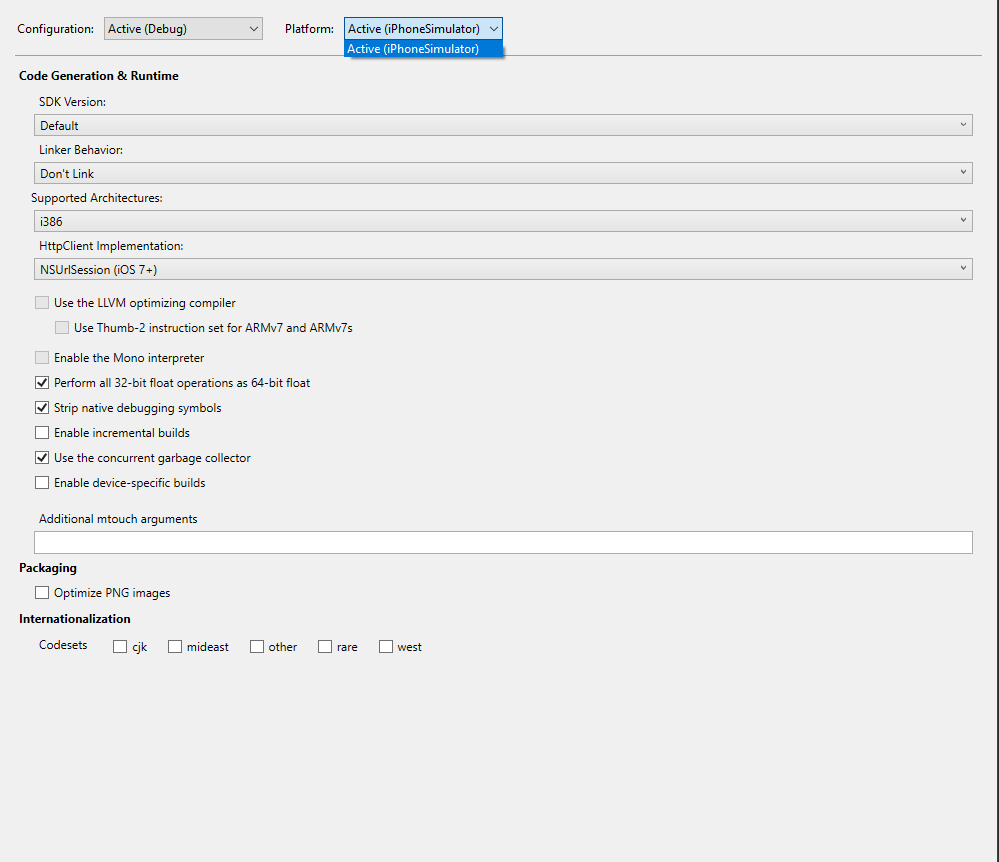This screenshot has height=862, width=999.
Task: Toggle Use Thumb-2 instruction set checkbox
Action: [x=62, y=327]
